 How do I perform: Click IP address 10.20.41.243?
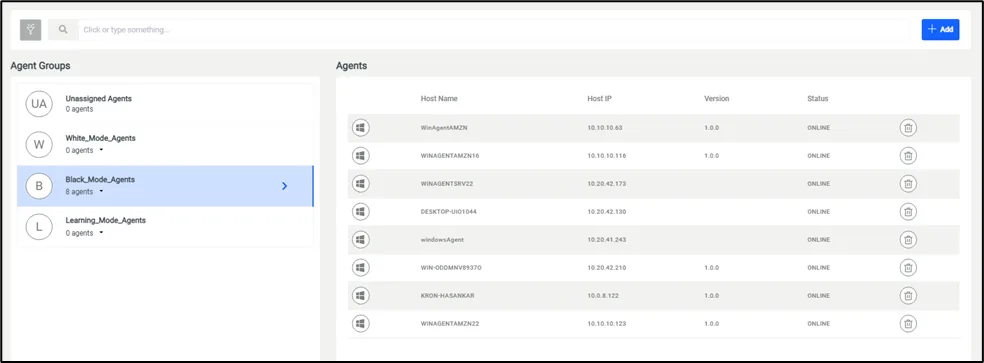pyautogui.click(x=606, y=240)
